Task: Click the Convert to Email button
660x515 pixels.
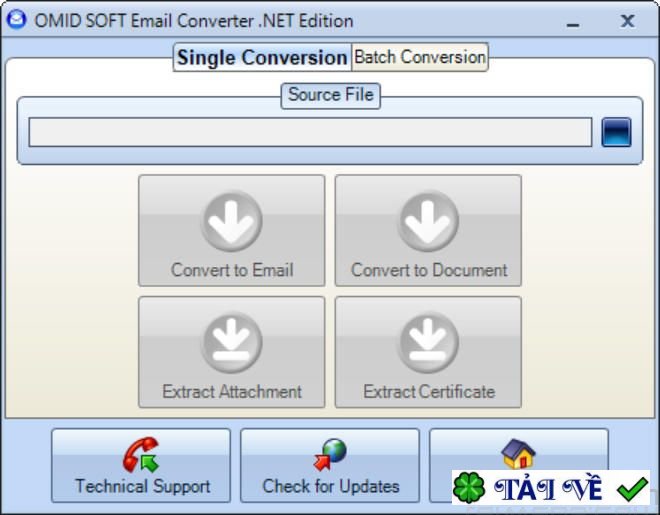Action: point(232,231)
